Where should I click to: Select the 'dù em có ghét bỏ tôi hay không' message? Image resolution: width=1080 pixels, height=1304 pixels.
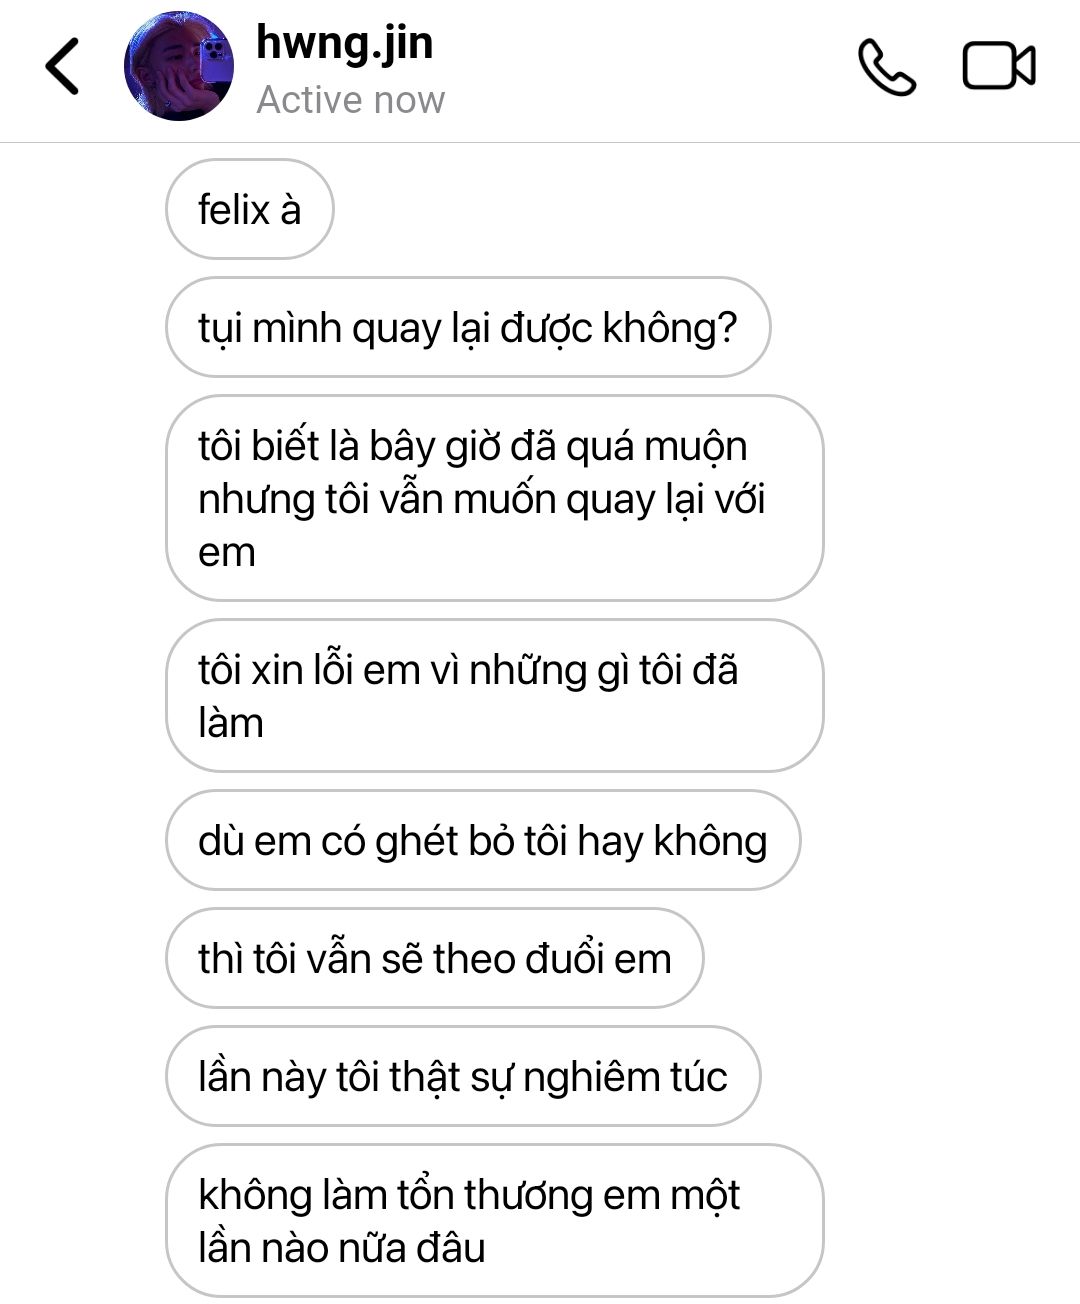tap(483, 840)
